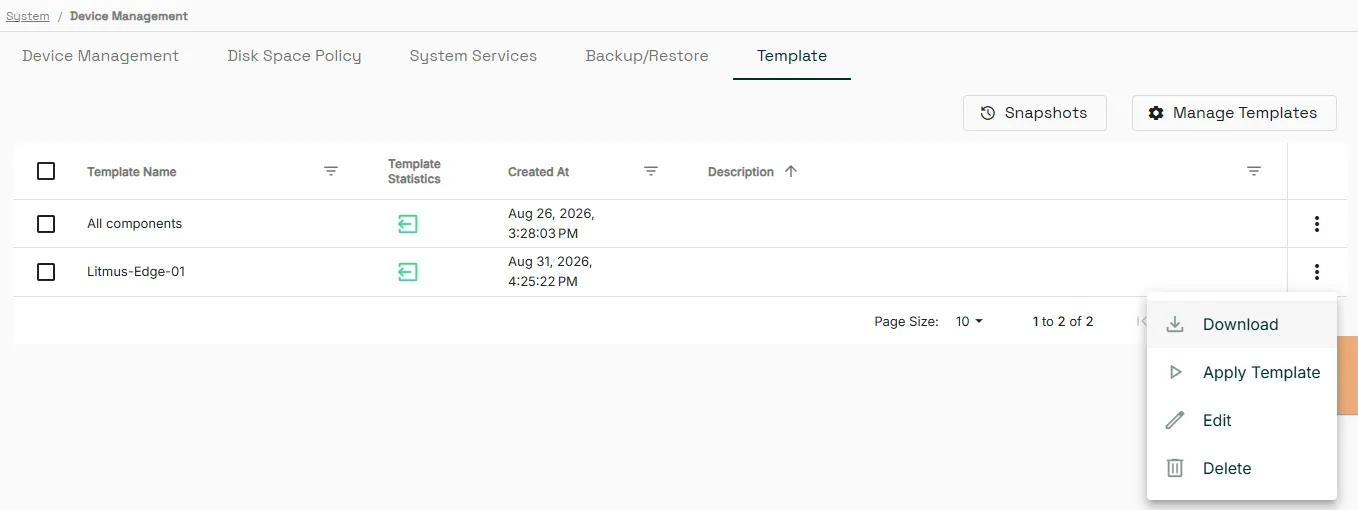The width and height of the screenshot is (1358, 510).
Task: Switch to the Backup/Restore tab
Action: [x=647, y=56]
